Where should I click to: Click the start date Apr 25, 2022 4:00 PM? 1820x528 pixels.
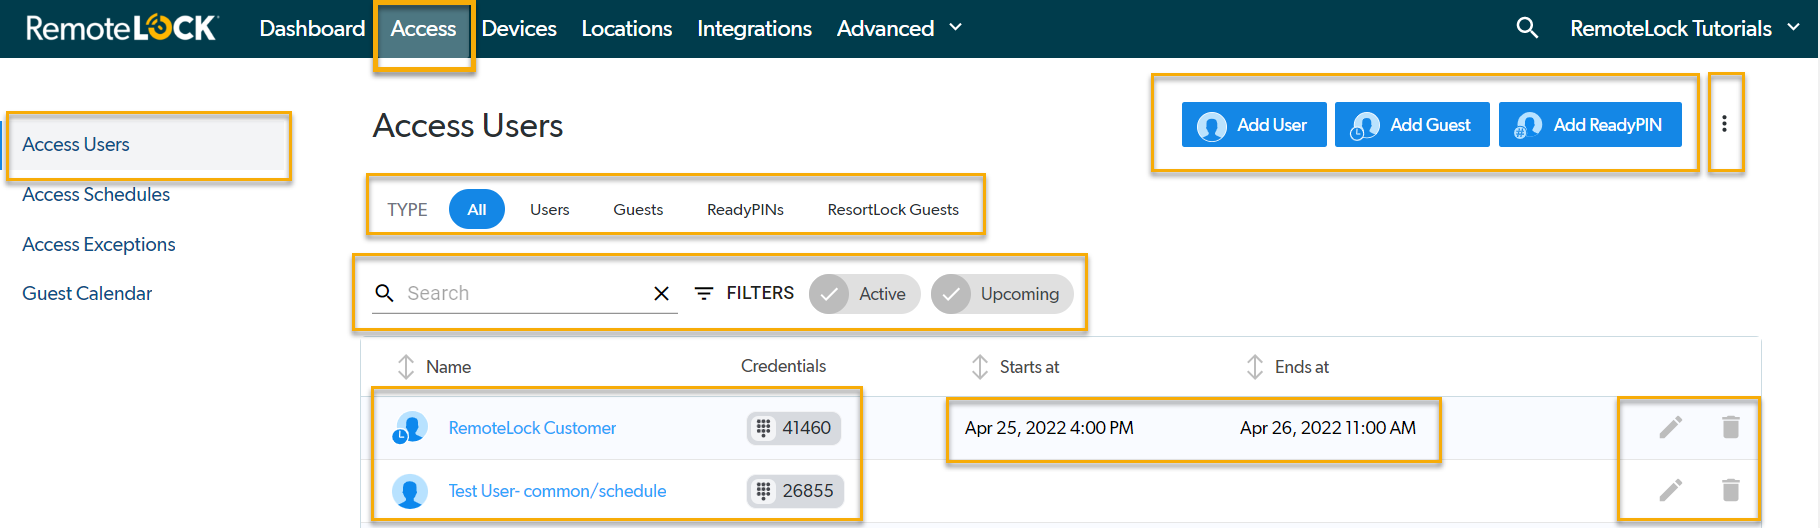(1049, 428)
